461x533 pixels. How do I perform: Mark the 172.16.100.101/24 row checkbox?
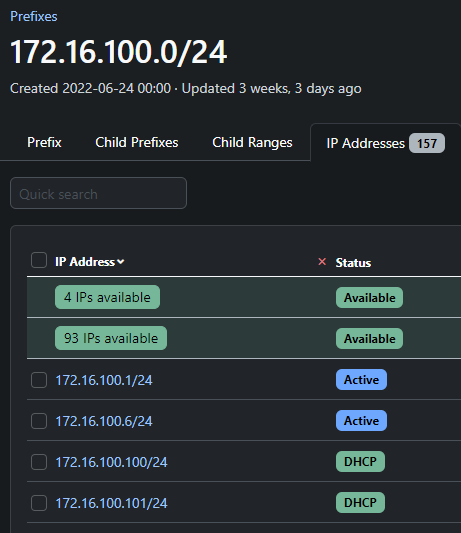point(39,503)
